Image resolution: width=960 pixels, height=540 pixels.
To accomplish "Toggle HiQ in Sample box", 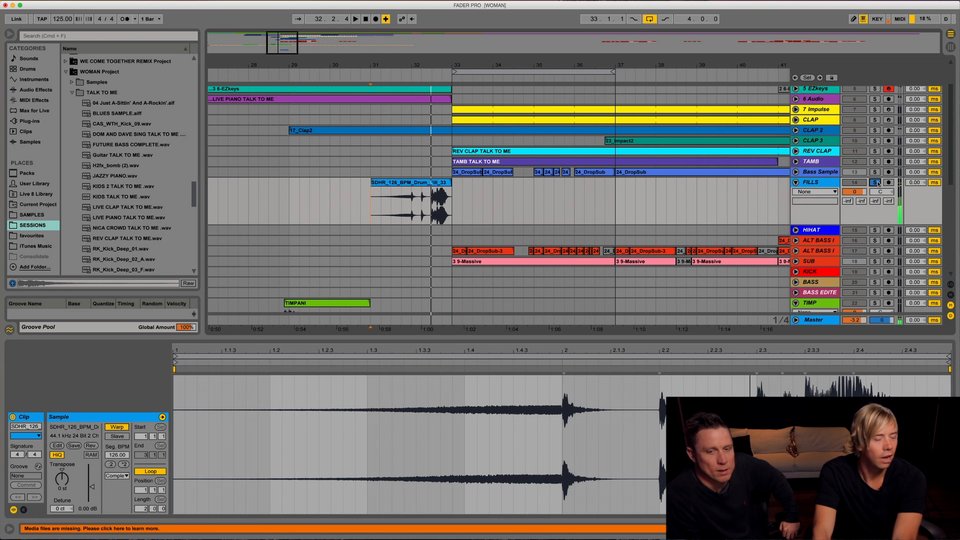I will 57,455.
